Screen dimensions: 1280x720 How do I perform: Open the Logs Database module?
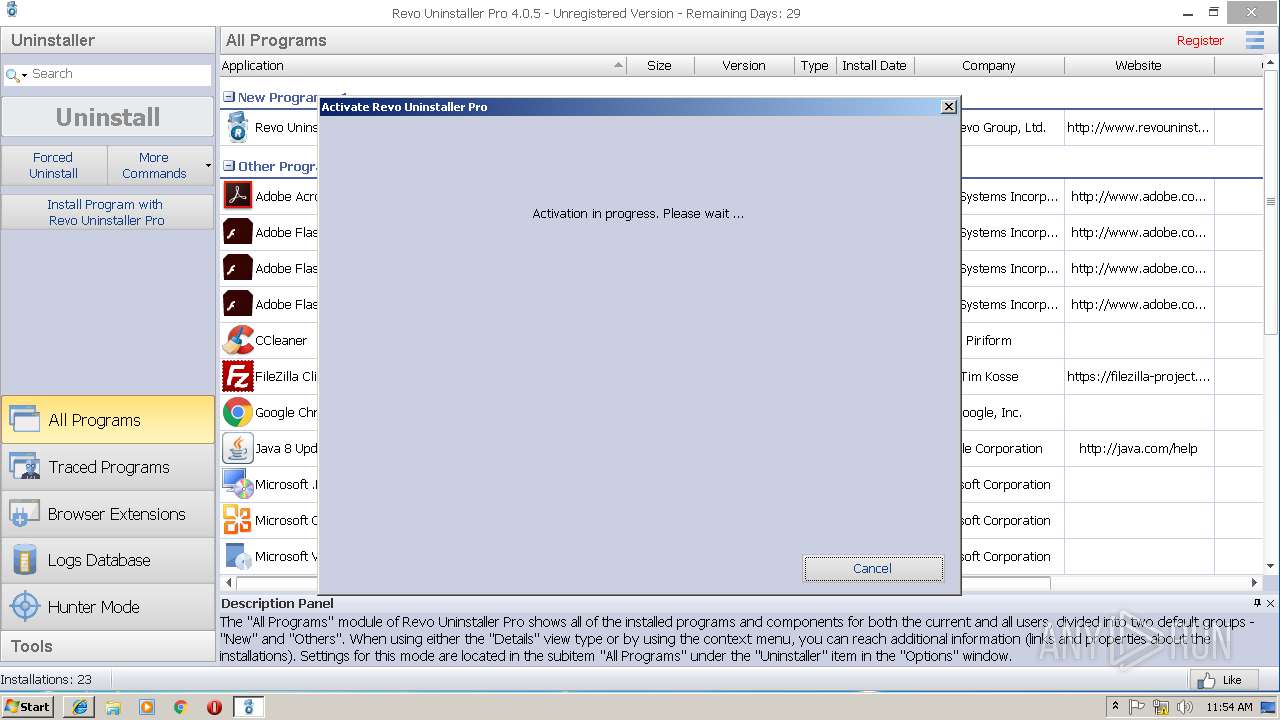[x=107, y=560]
